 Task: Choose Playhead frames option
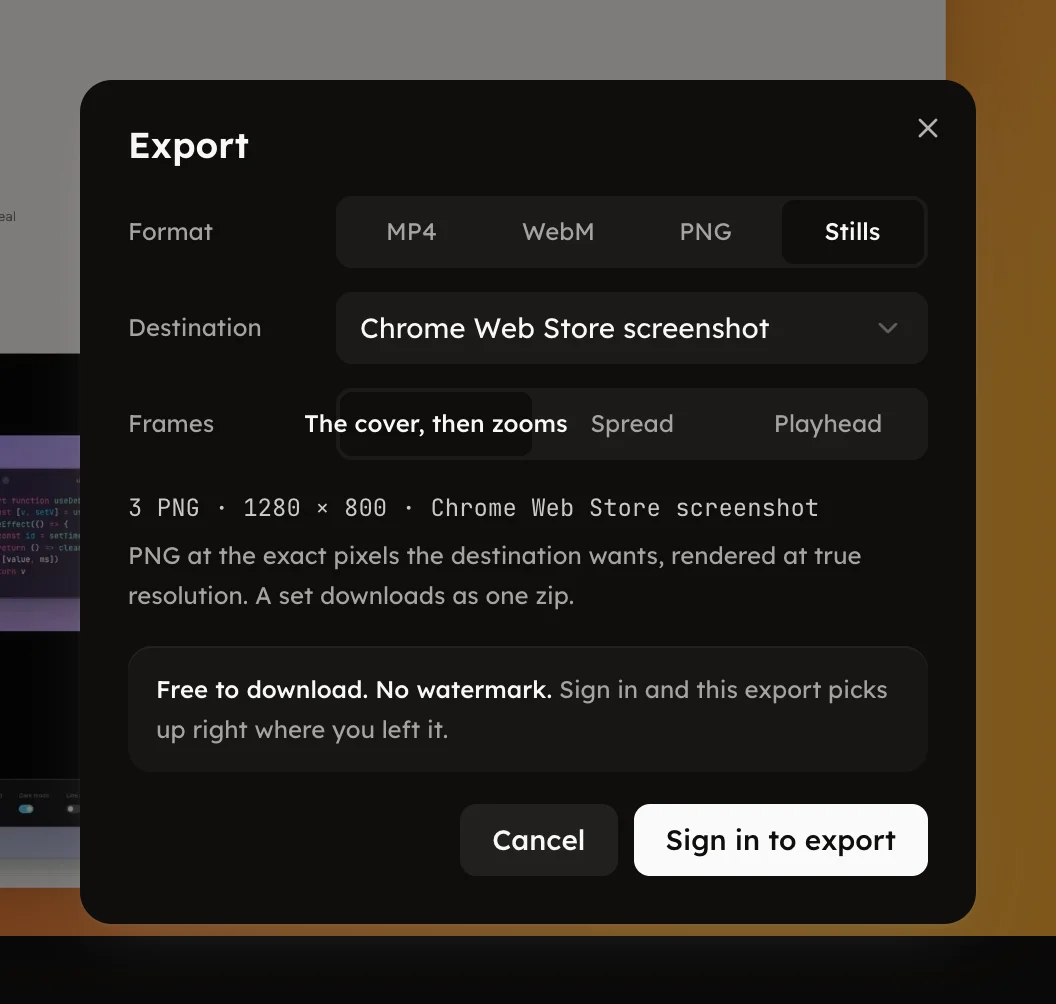point(828,424)
